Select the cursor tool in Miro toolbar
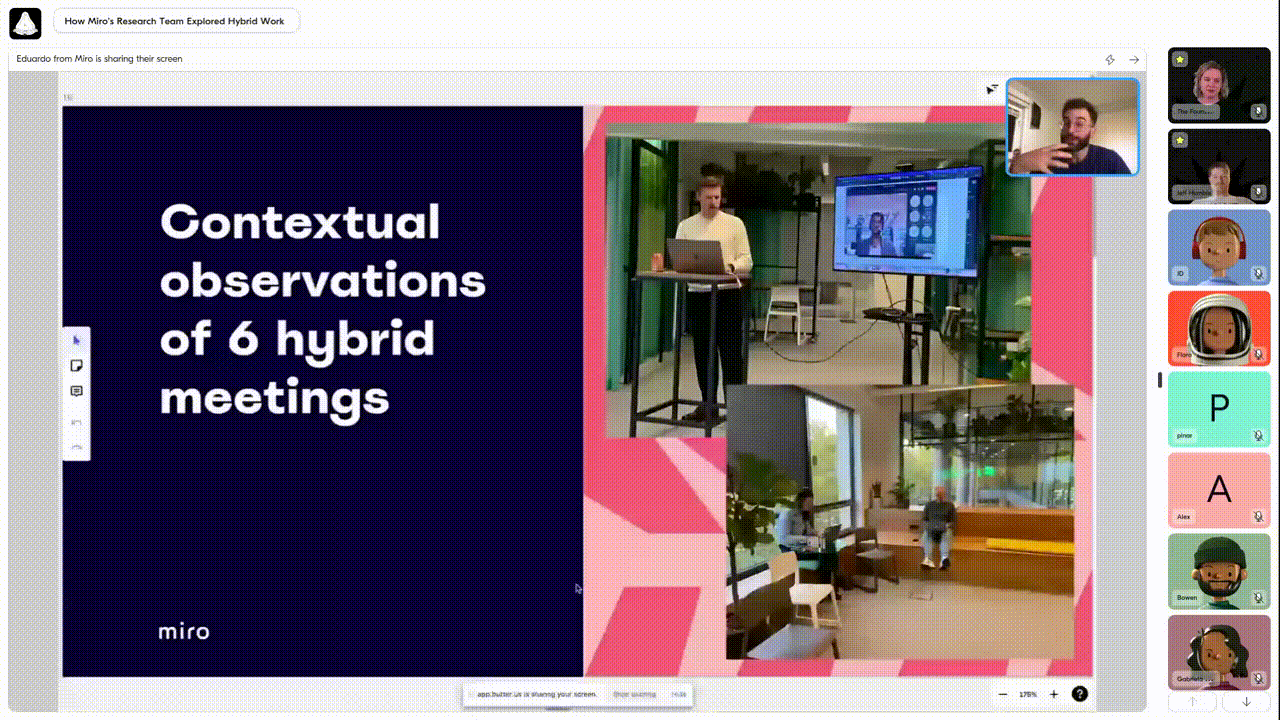1280x720 pixels. (x=77, y=341)
